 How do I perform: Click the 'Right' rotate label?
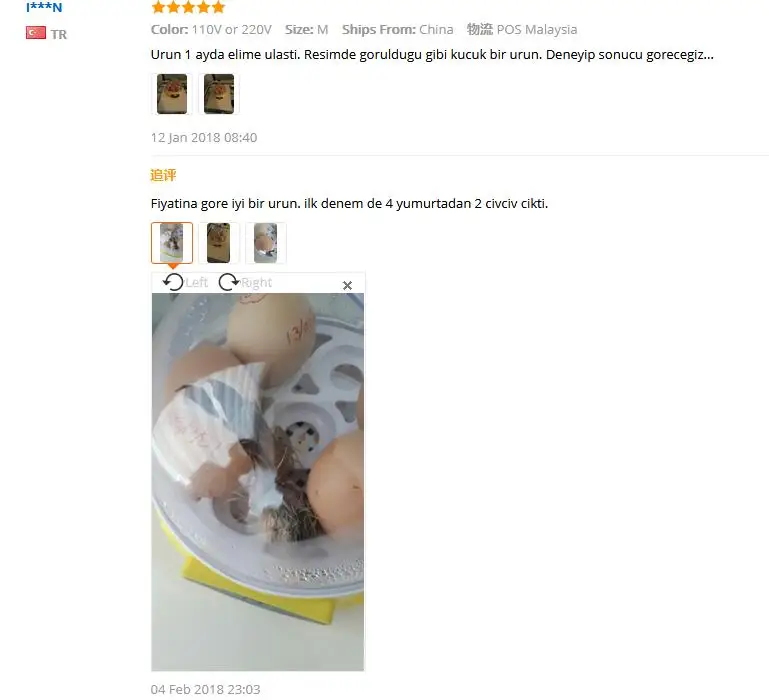[x=256, y=283]
